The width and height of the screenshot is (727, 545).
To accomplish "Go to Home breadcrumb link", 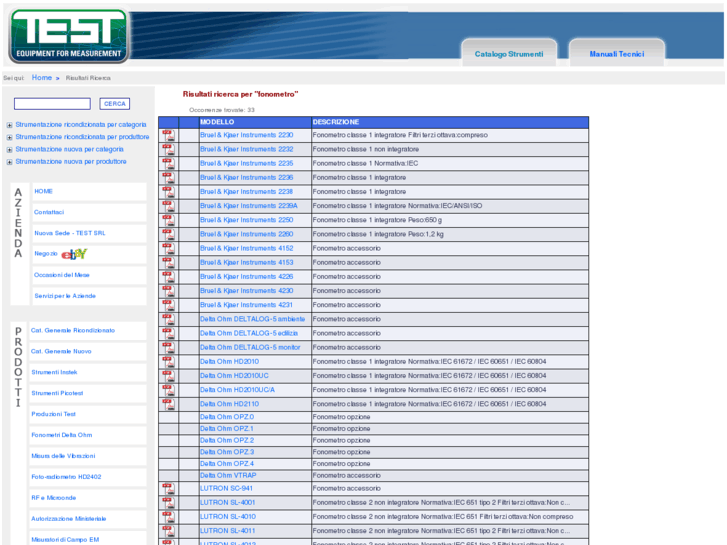I will click(42, 77).
